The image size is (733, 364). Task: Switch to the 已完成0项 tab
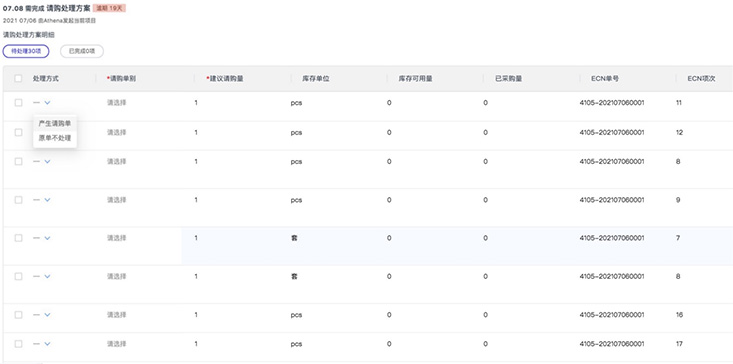pos(82,51)
